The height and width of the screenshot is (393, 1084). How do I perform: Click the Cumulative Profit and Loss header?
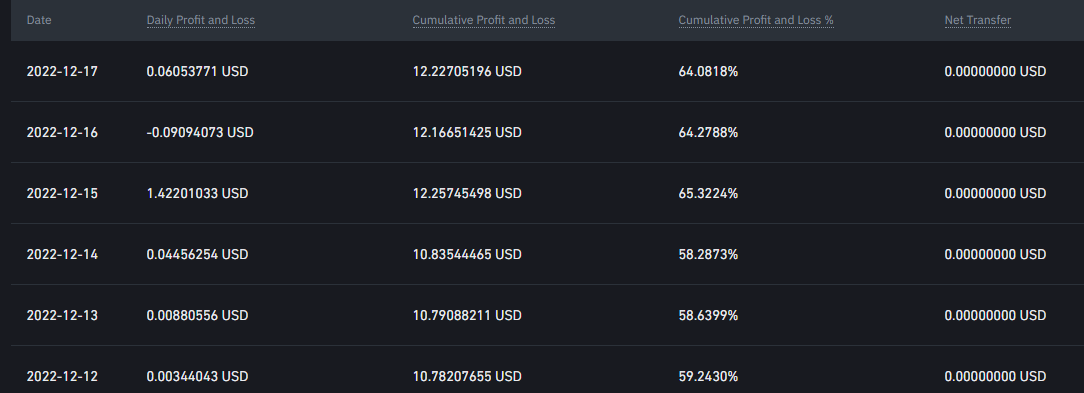tap(483, 20)
